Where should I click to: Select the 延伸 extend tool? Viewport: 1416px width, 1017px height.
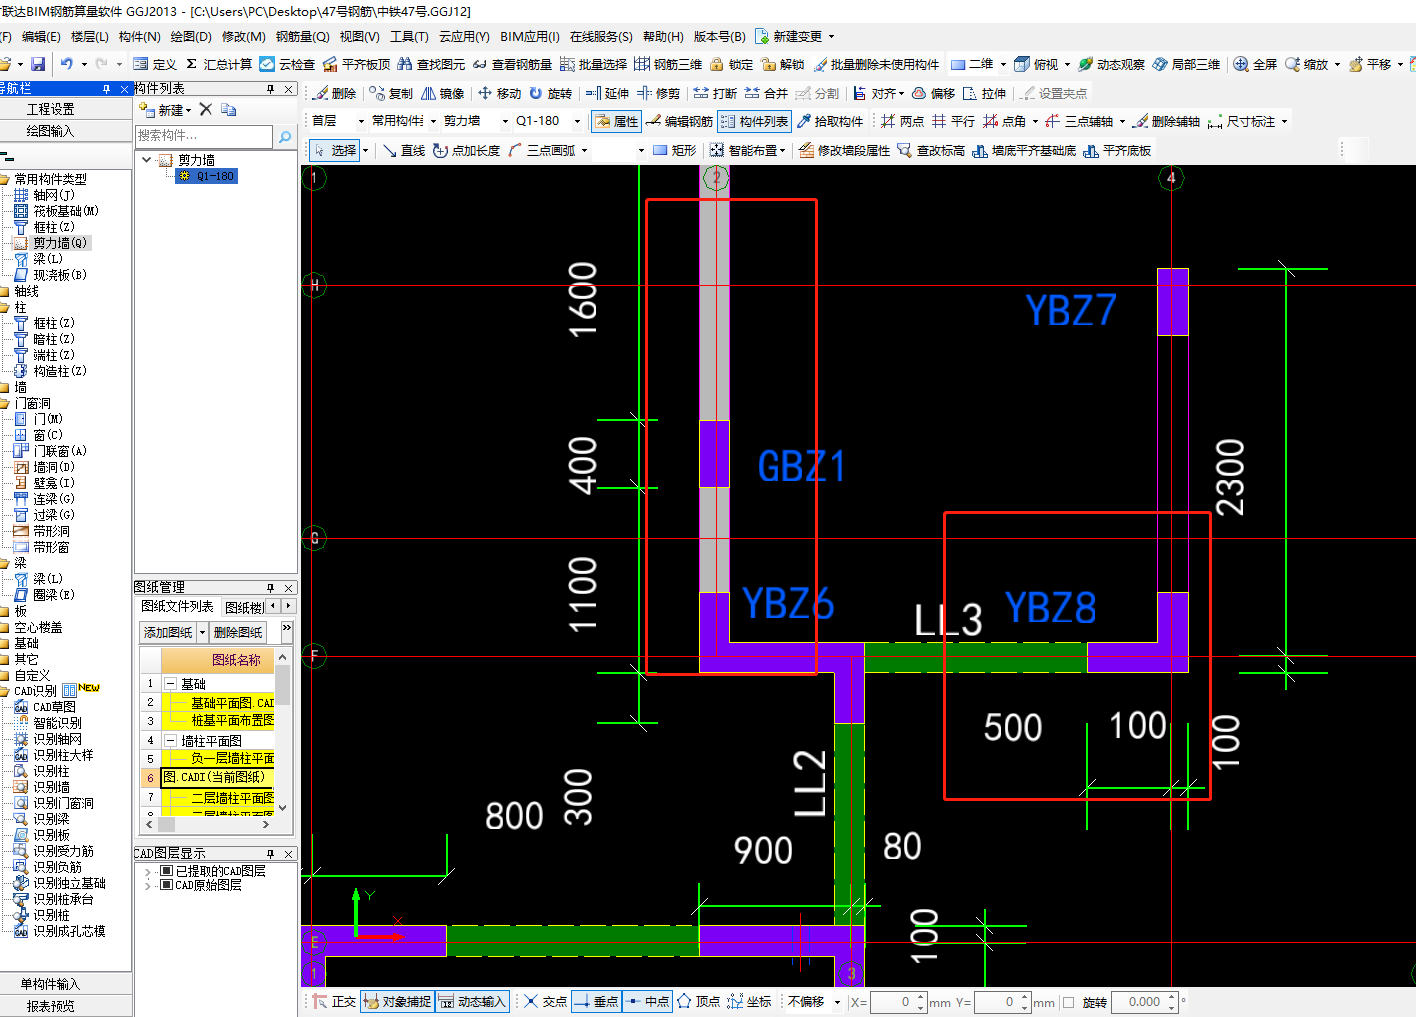pyautogui.click(x=607, y=93)
